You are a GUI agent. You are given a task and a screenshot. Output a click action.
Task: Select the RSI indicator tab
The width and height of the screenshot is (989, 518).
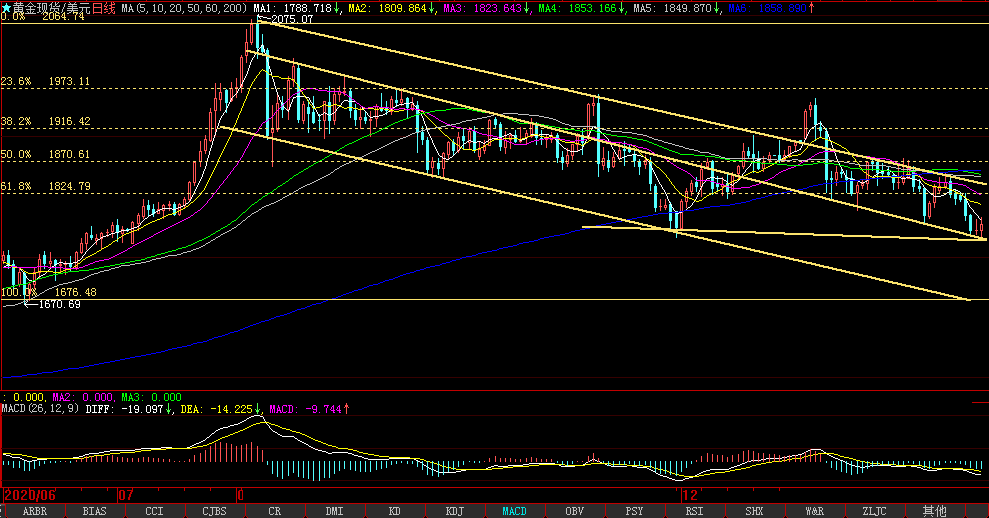click(x=694, y=511)
